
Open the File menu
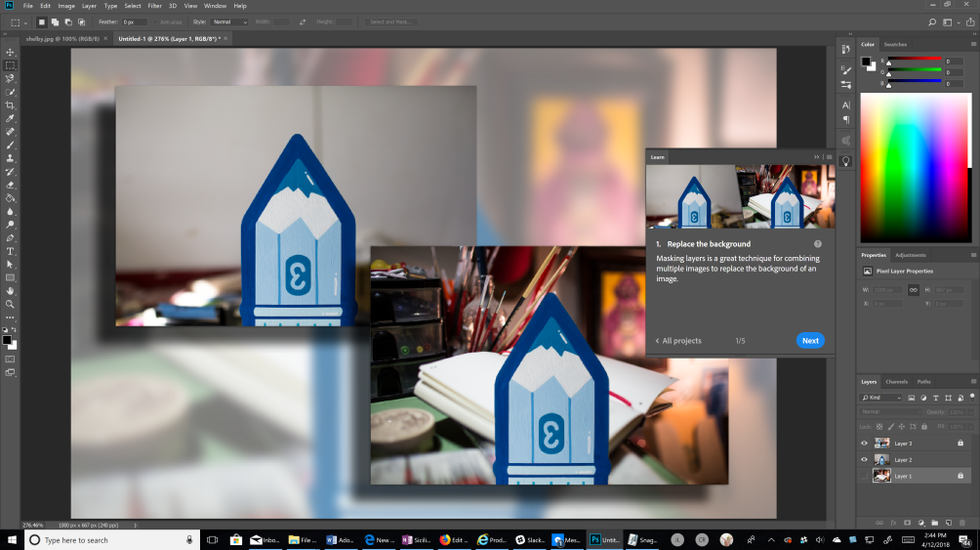(28, 6)
